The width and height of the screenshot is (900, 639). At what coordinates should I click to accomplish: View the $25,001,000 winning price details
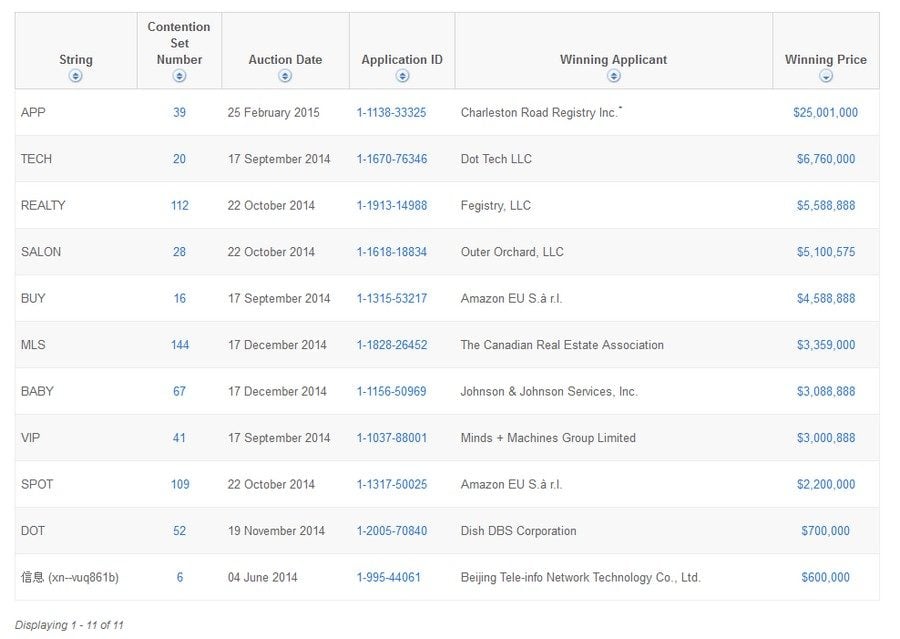[x=825, y=113]
